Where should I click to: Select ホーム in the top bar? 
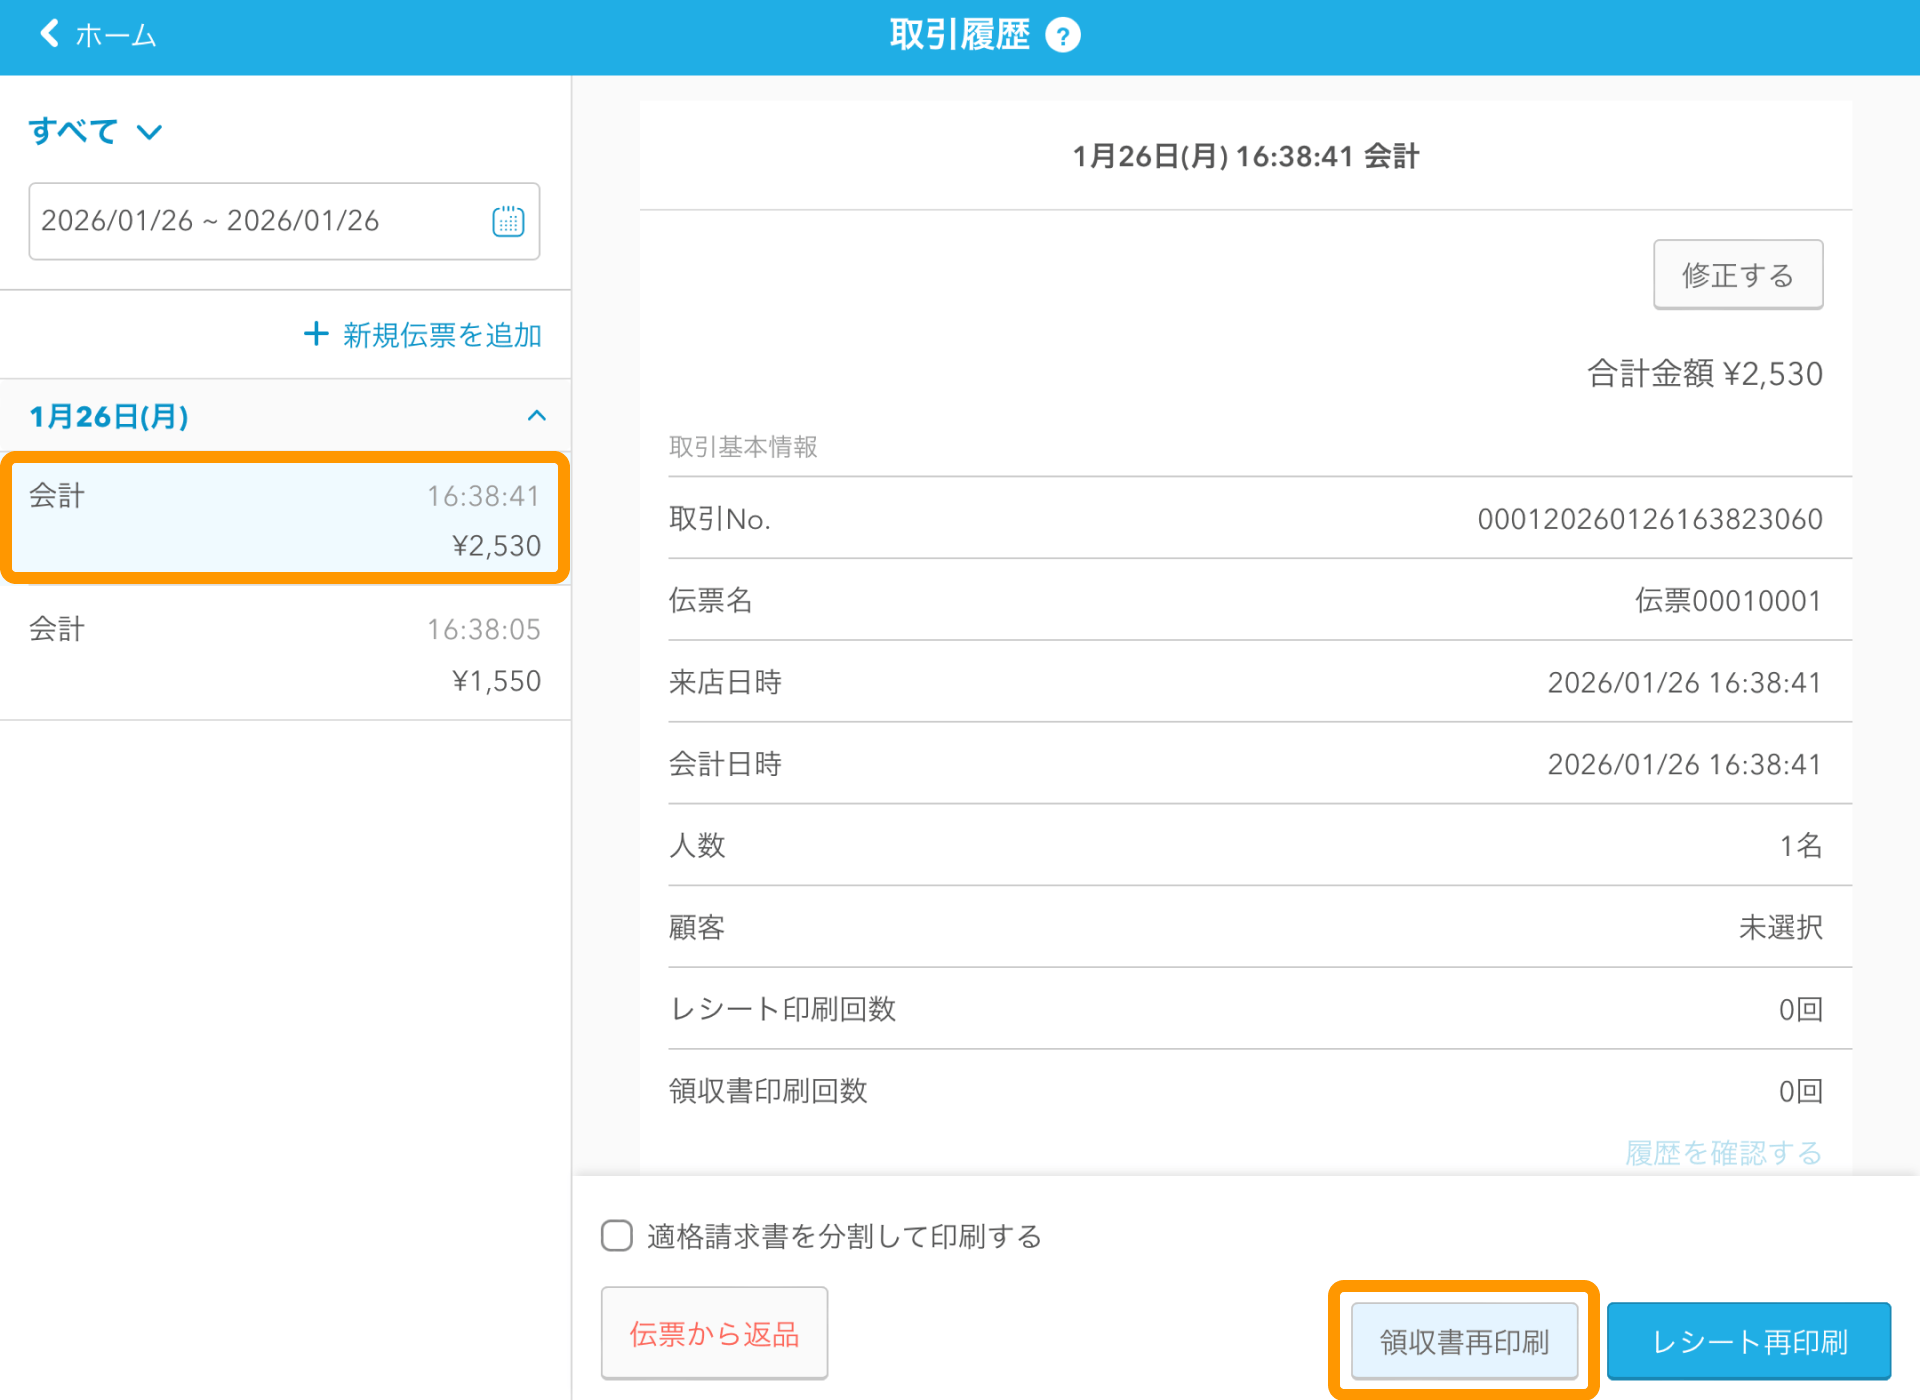(113, 34)
